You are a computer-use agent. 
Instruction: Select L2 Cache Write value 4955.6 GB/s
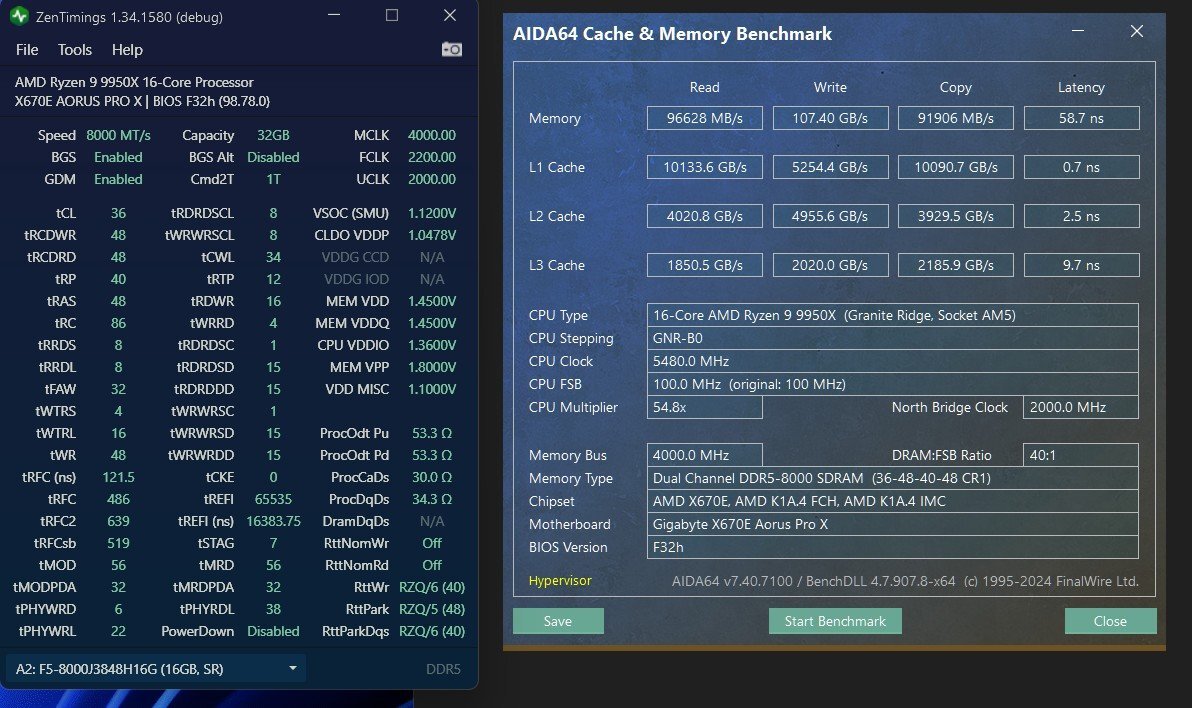[830, 216]
